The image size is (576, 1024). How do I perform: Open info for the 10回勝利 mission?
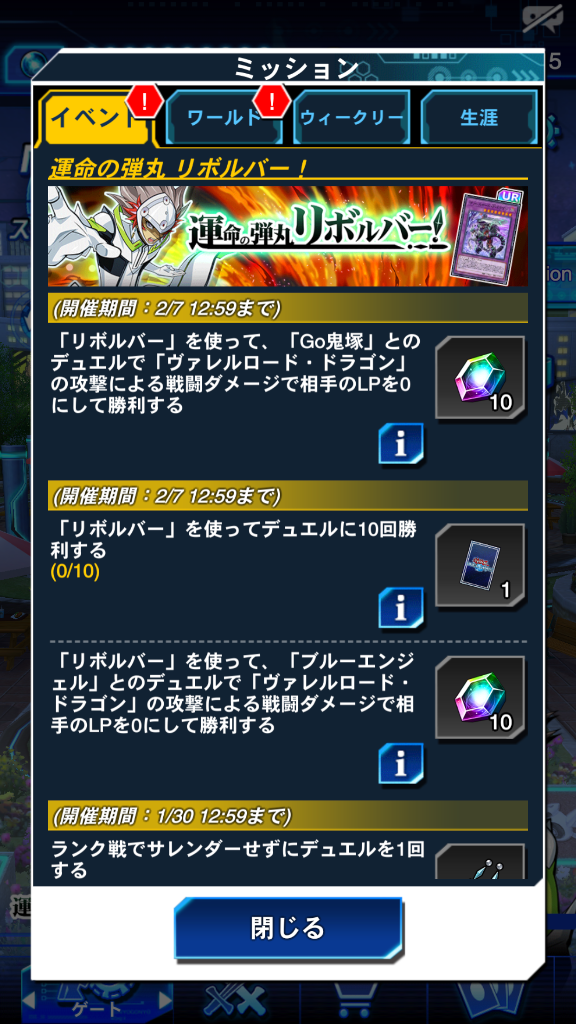400,608
